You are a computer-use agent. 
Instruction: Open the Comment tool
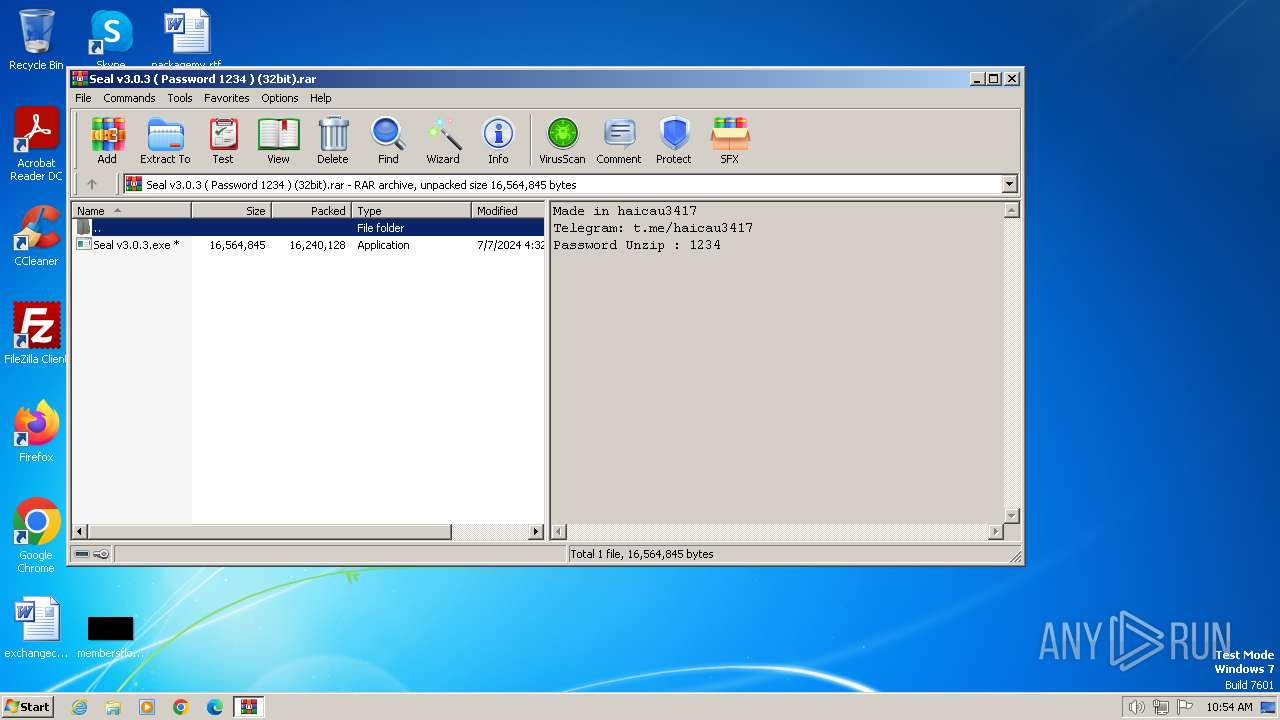pyautogui.click(x=619, y=141)
